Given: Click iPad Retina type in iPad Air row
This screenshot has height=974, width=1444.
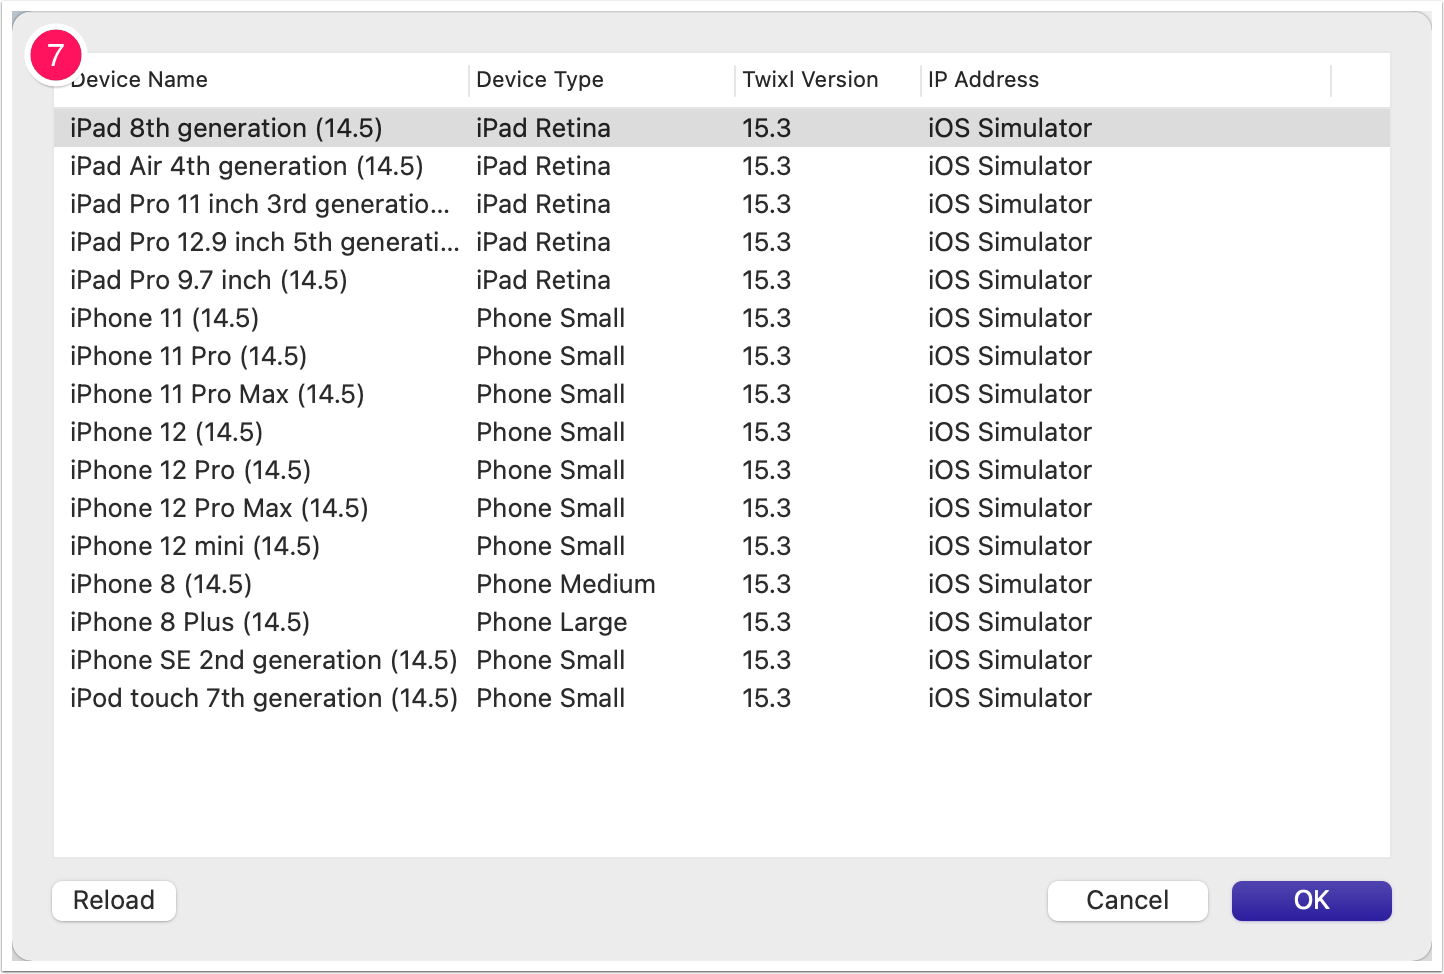Looking at the screenshot, I should [x=543, y=166].
